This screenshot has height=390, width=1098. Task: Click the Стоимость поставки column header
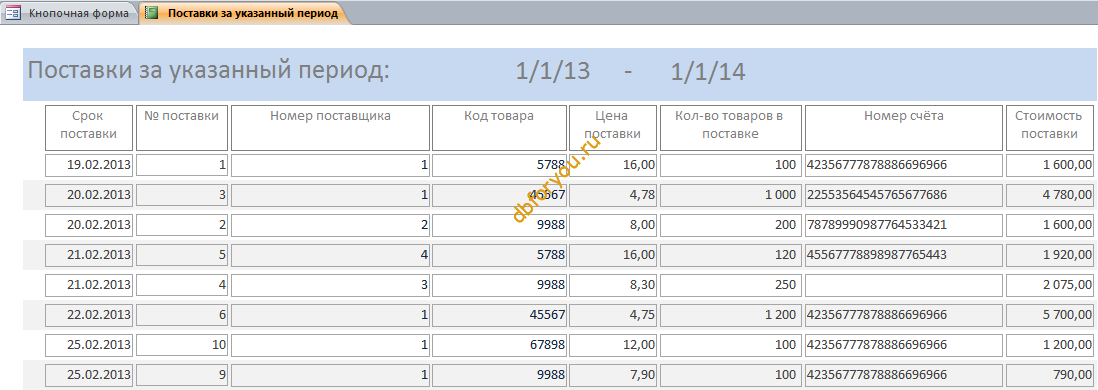click(x=1050, y=127)
